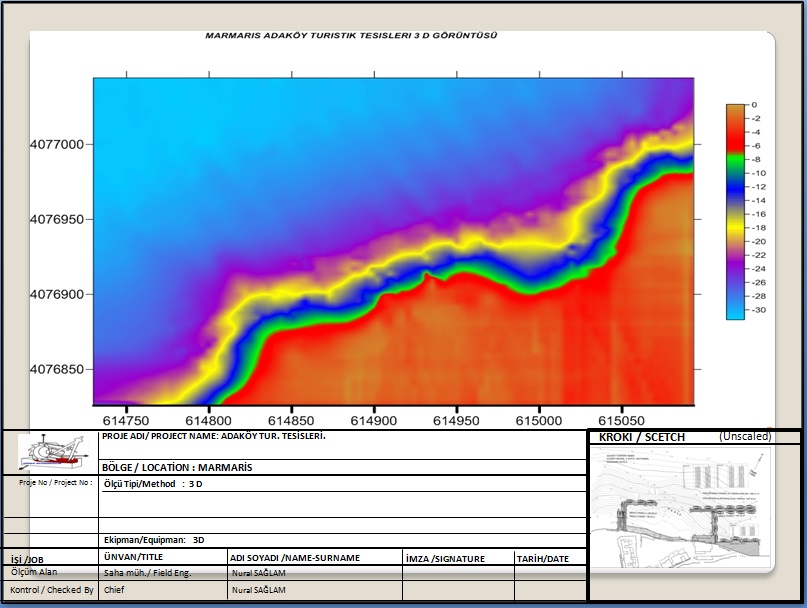This screenshot has width=807, height=608.
Task: Select the 'İMZA /SIGNATURE' column header
Action: [x=445, y=559]
